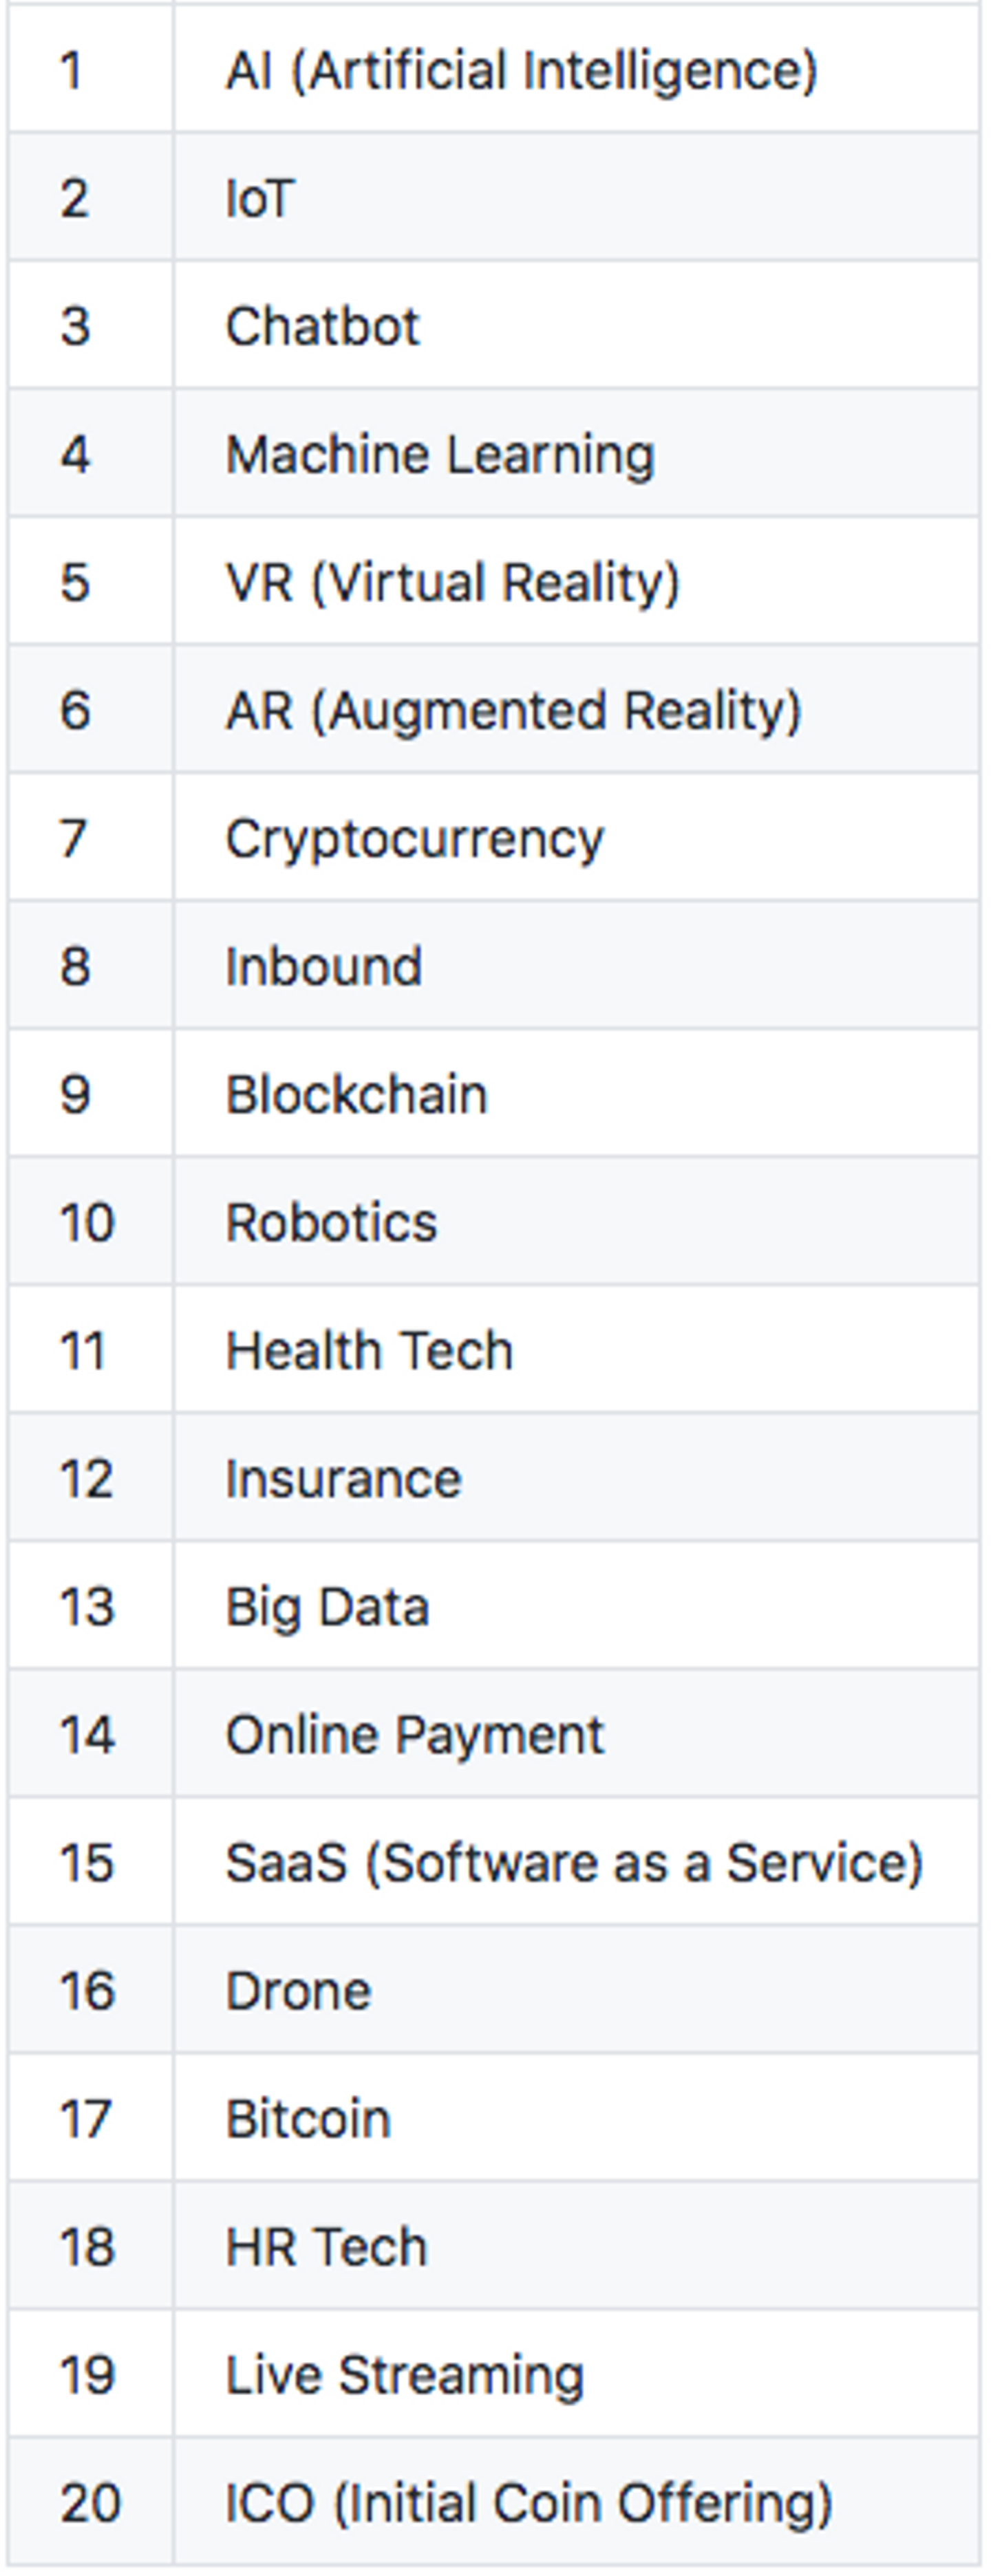This screenshot has height=2576, width=991.
Task: Select the 'Online Payment' cell
Action: (x=414, y=1735)
